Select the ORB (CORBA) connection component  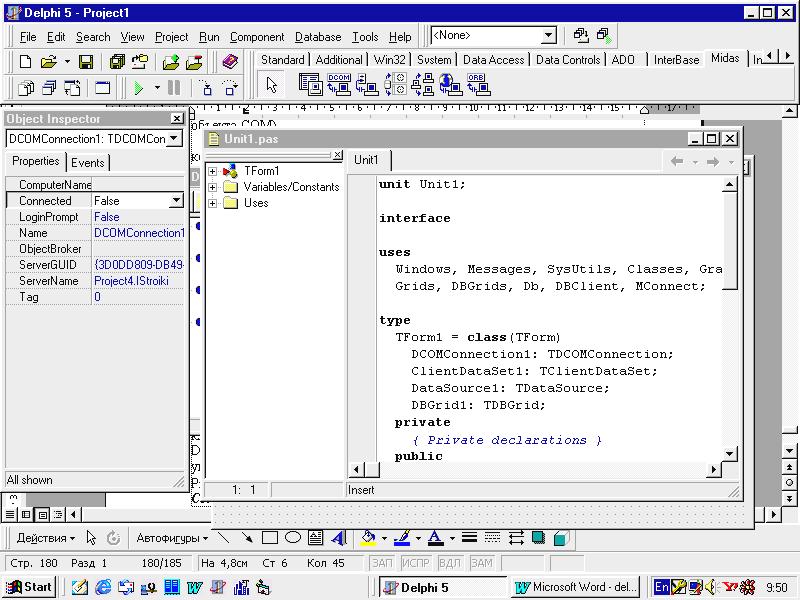click(479, 85)
